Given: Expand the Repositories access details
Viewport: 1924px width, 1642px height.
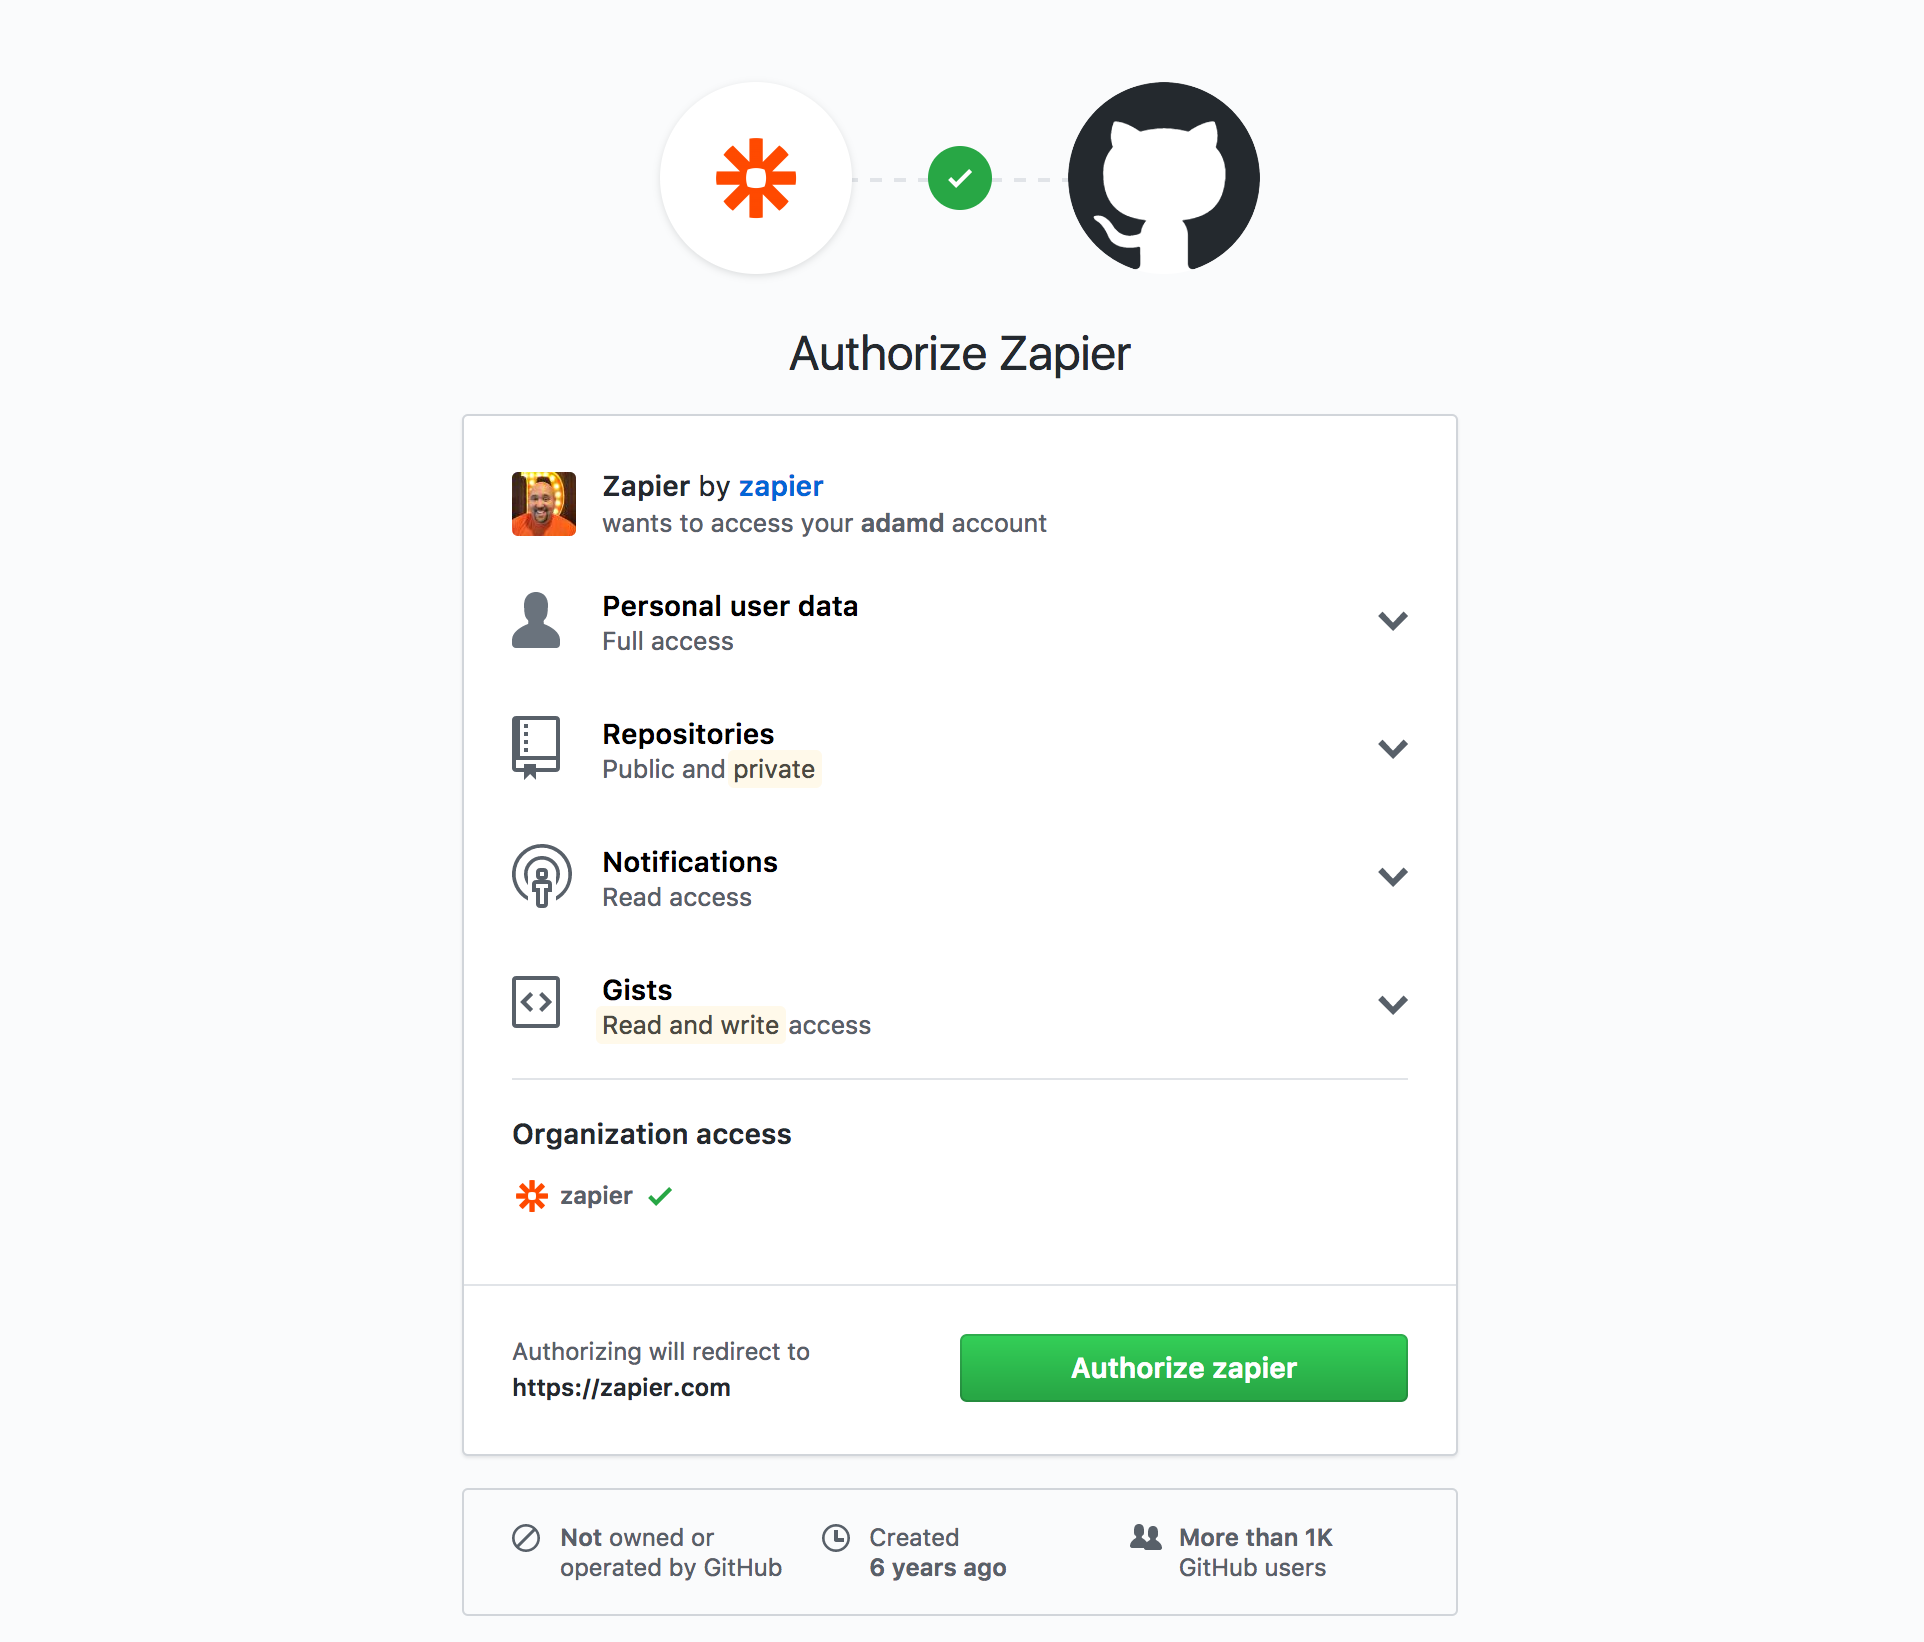Looking at the screenshot, I should 1391,749.
